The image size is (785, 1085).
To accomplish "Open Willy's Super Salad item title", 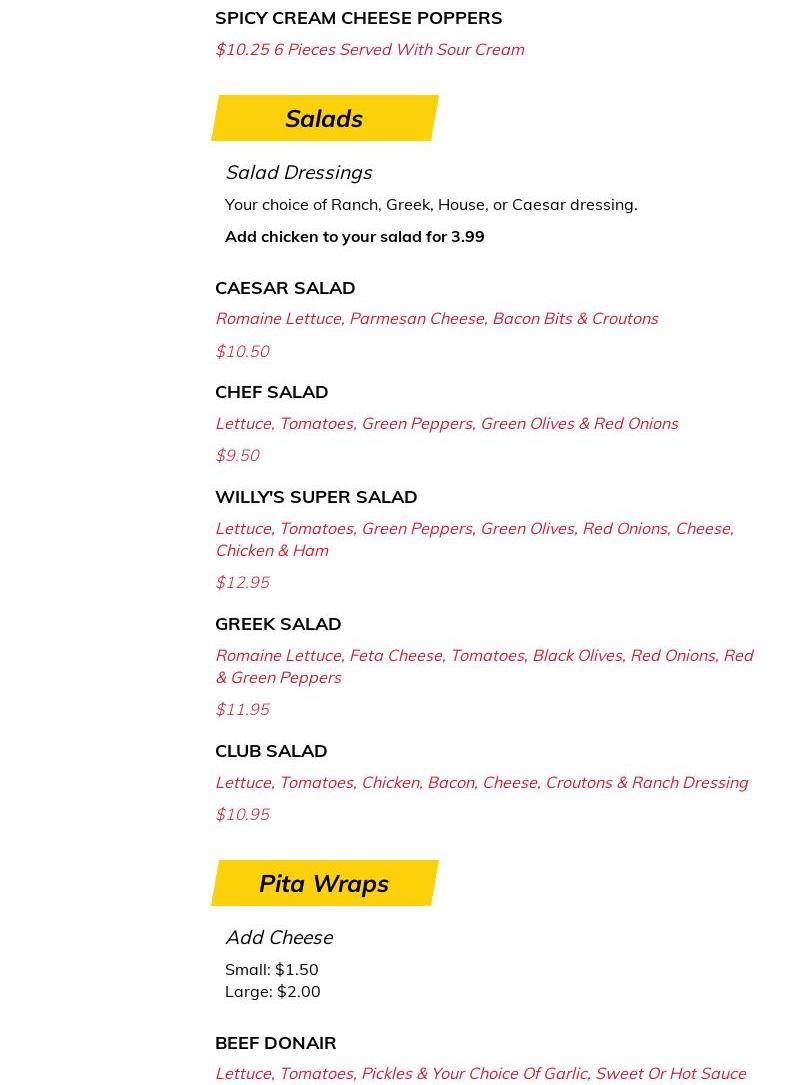I will 316,496.
